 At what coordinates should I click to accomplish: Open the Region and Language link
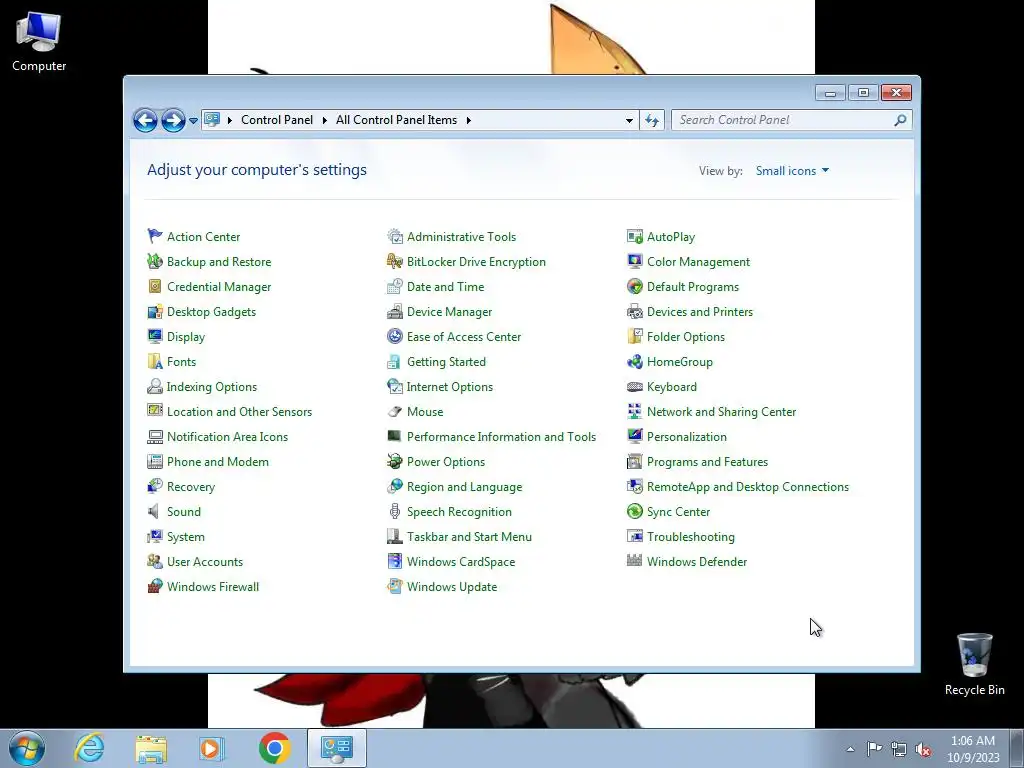[464, 487]
